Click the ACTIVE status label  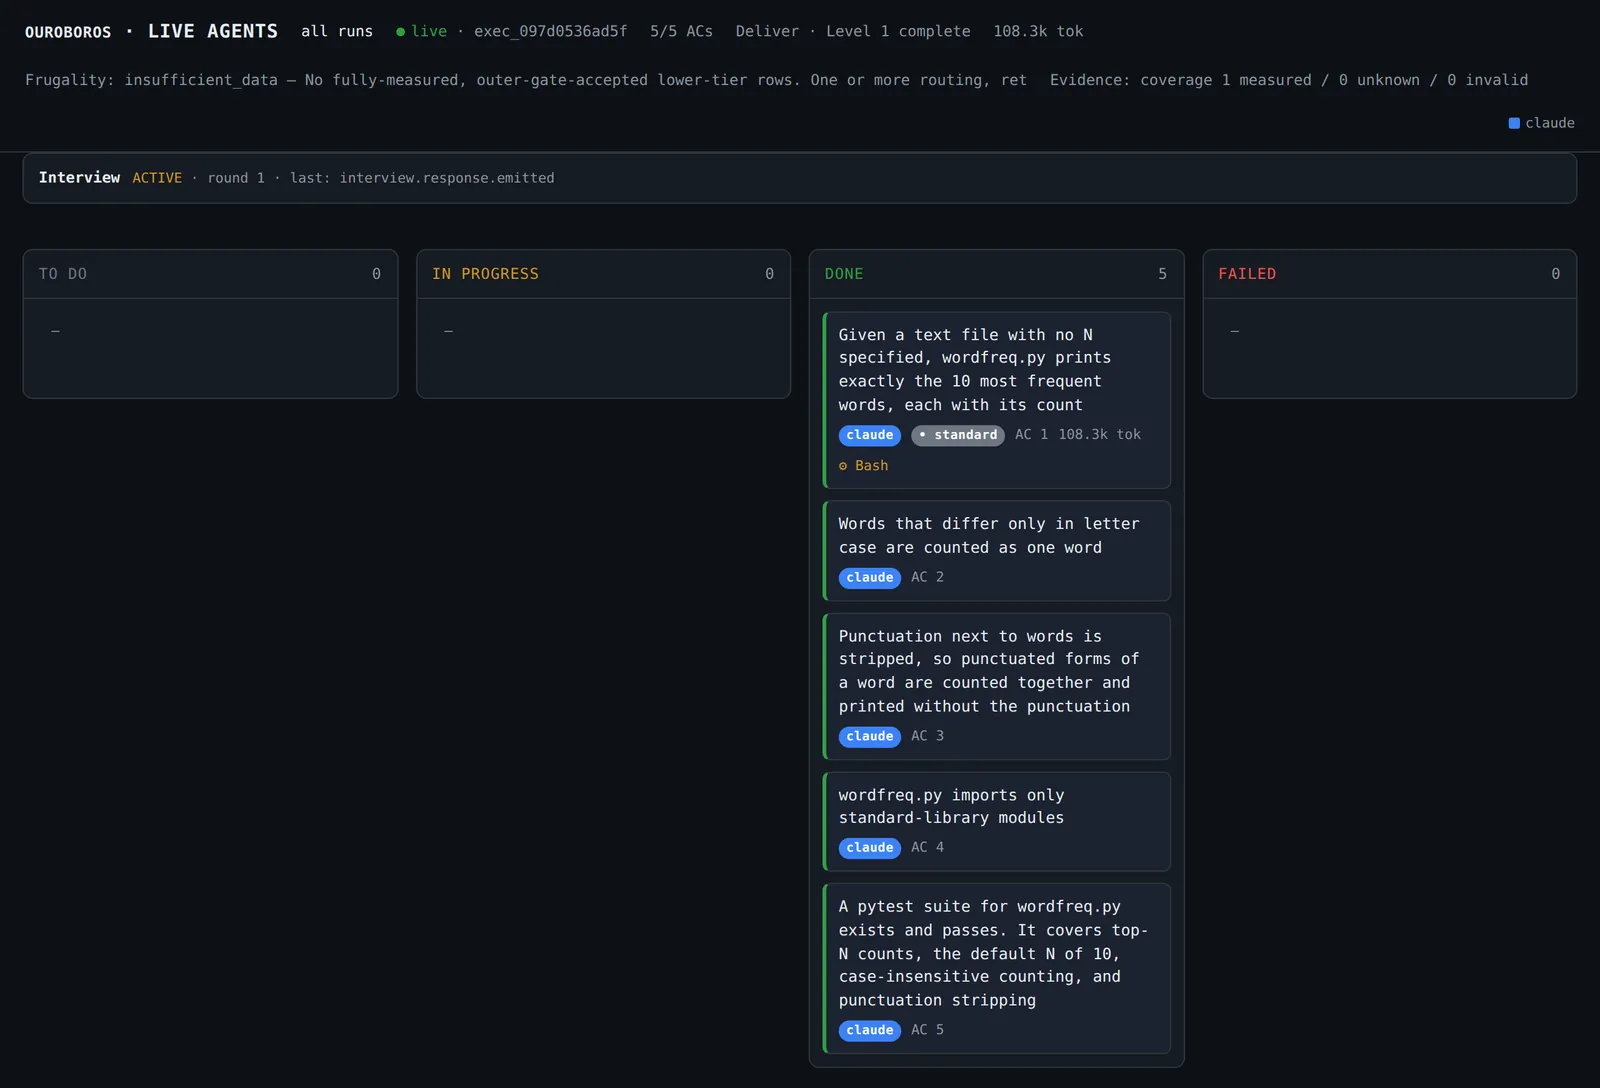pos(157,178)
